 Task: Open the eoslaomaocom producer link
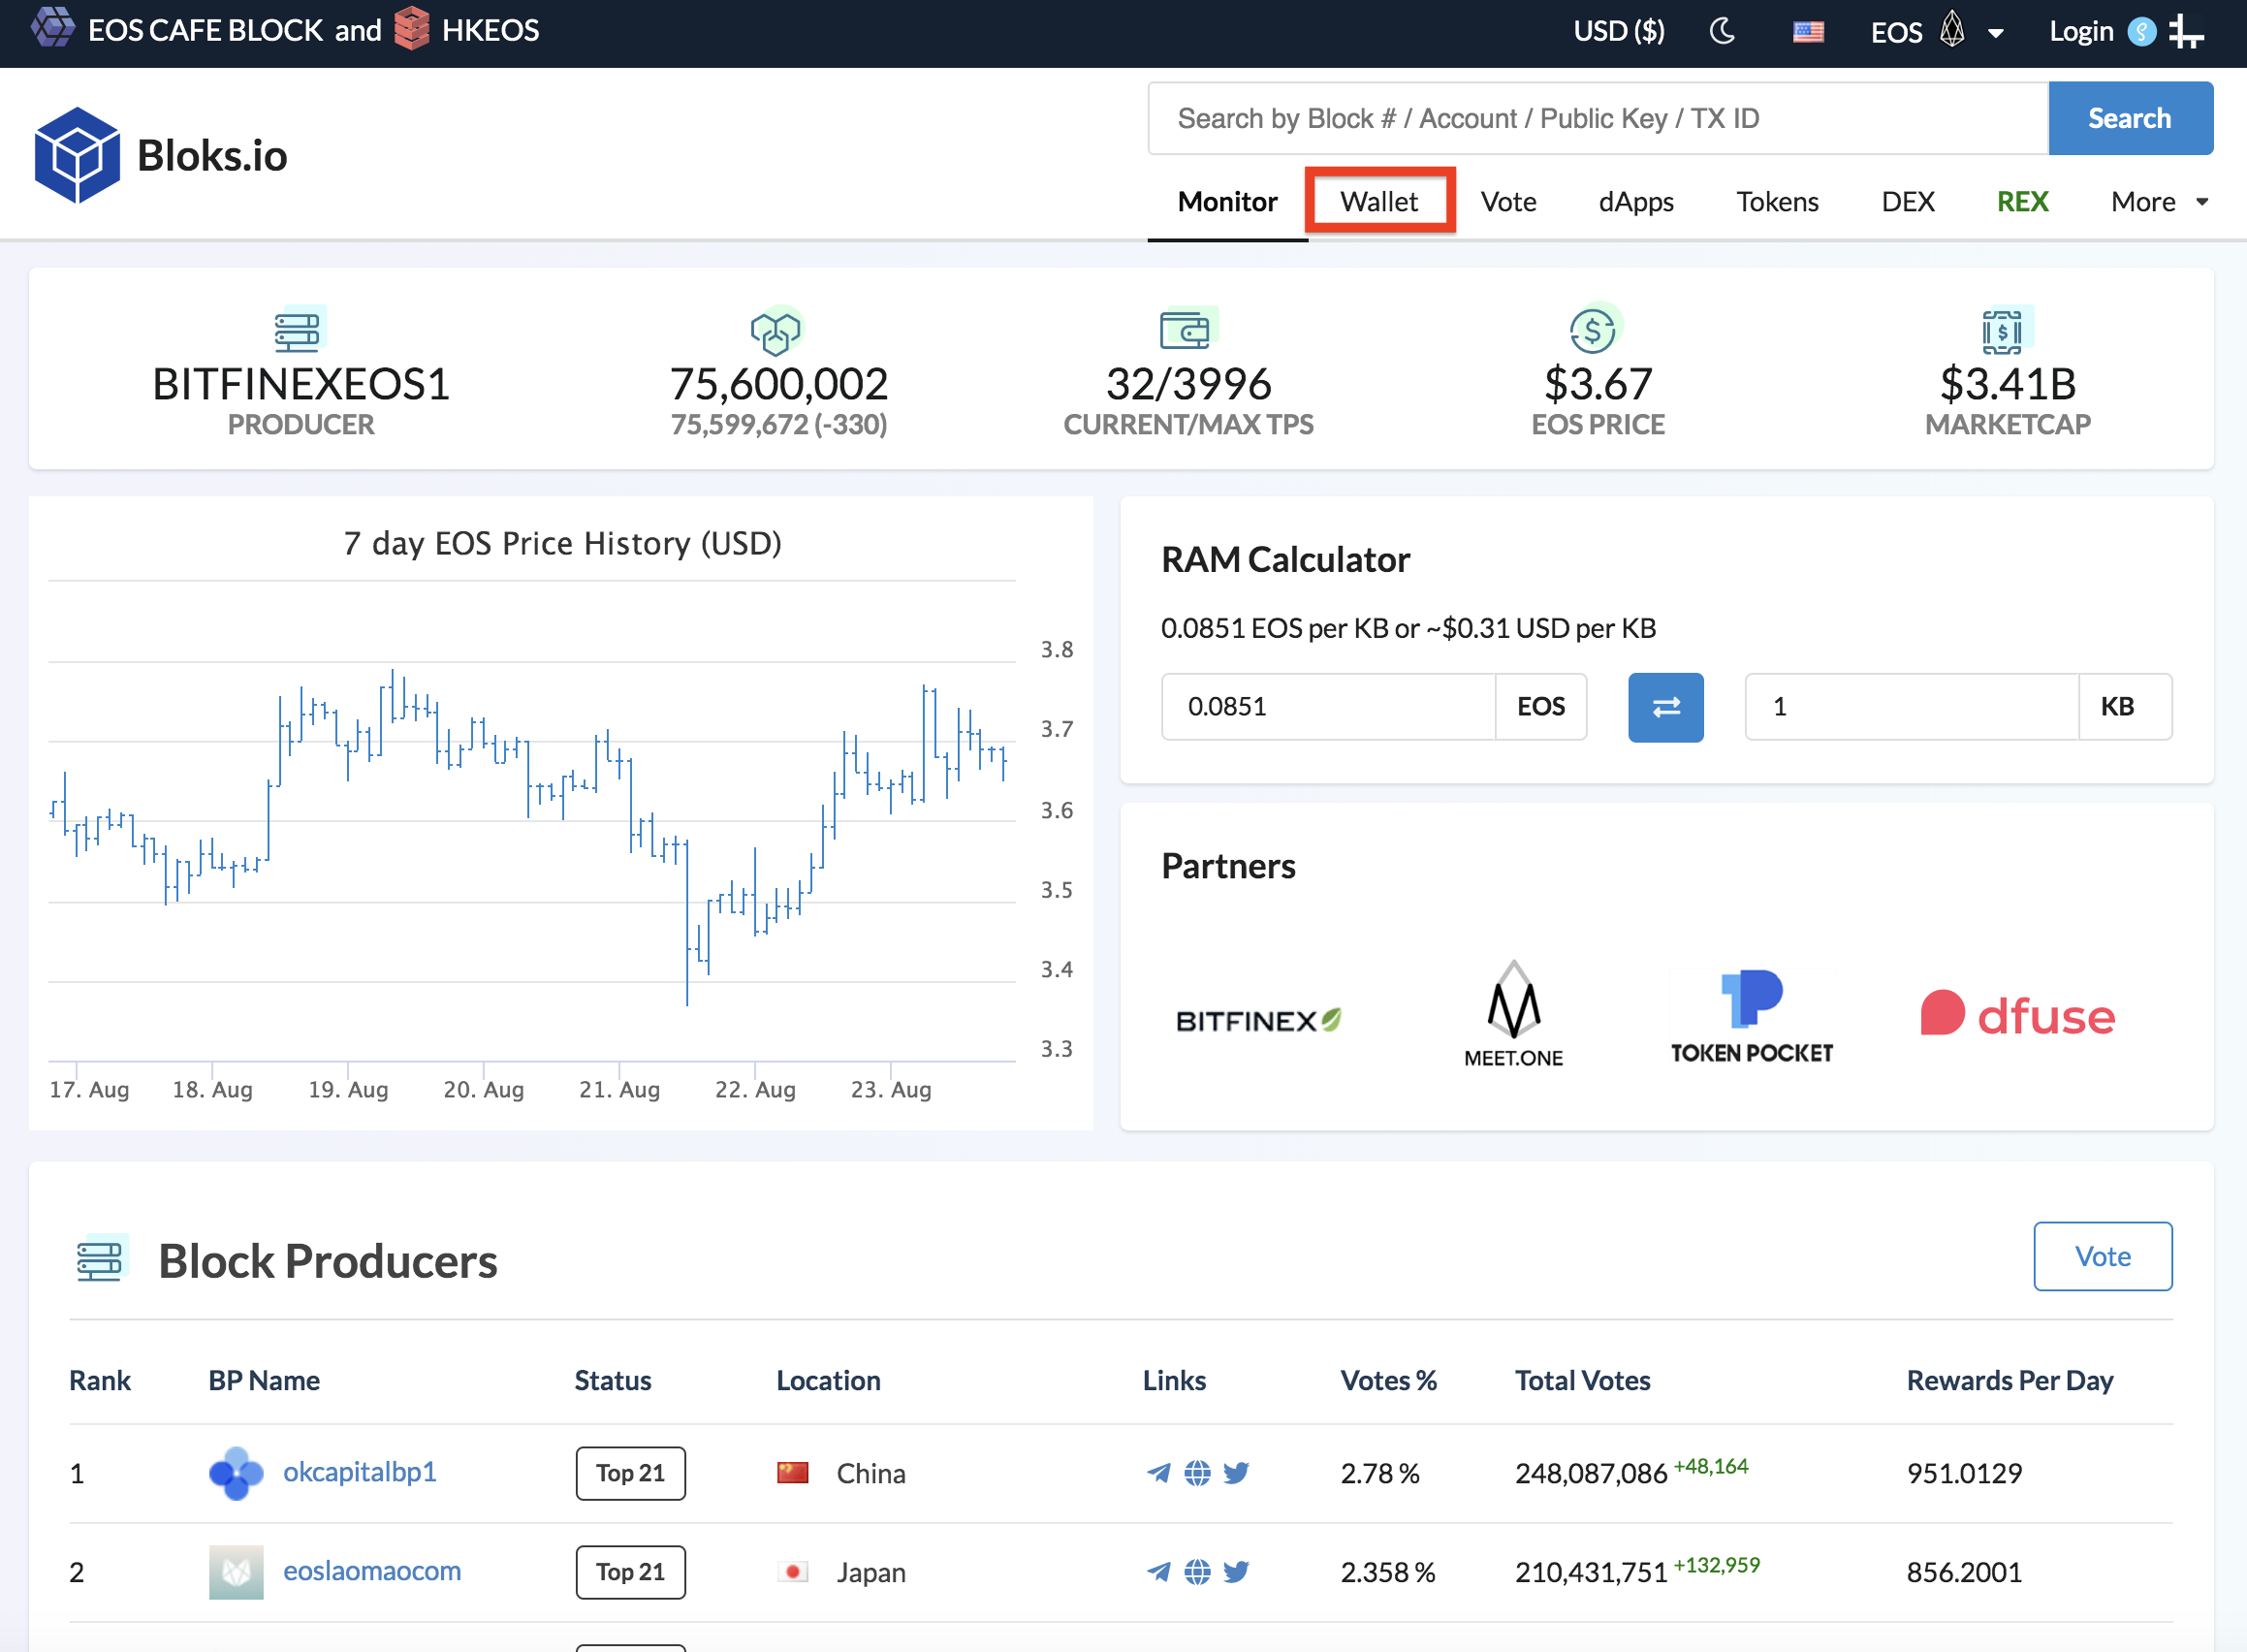click(x=372, y=1571)
